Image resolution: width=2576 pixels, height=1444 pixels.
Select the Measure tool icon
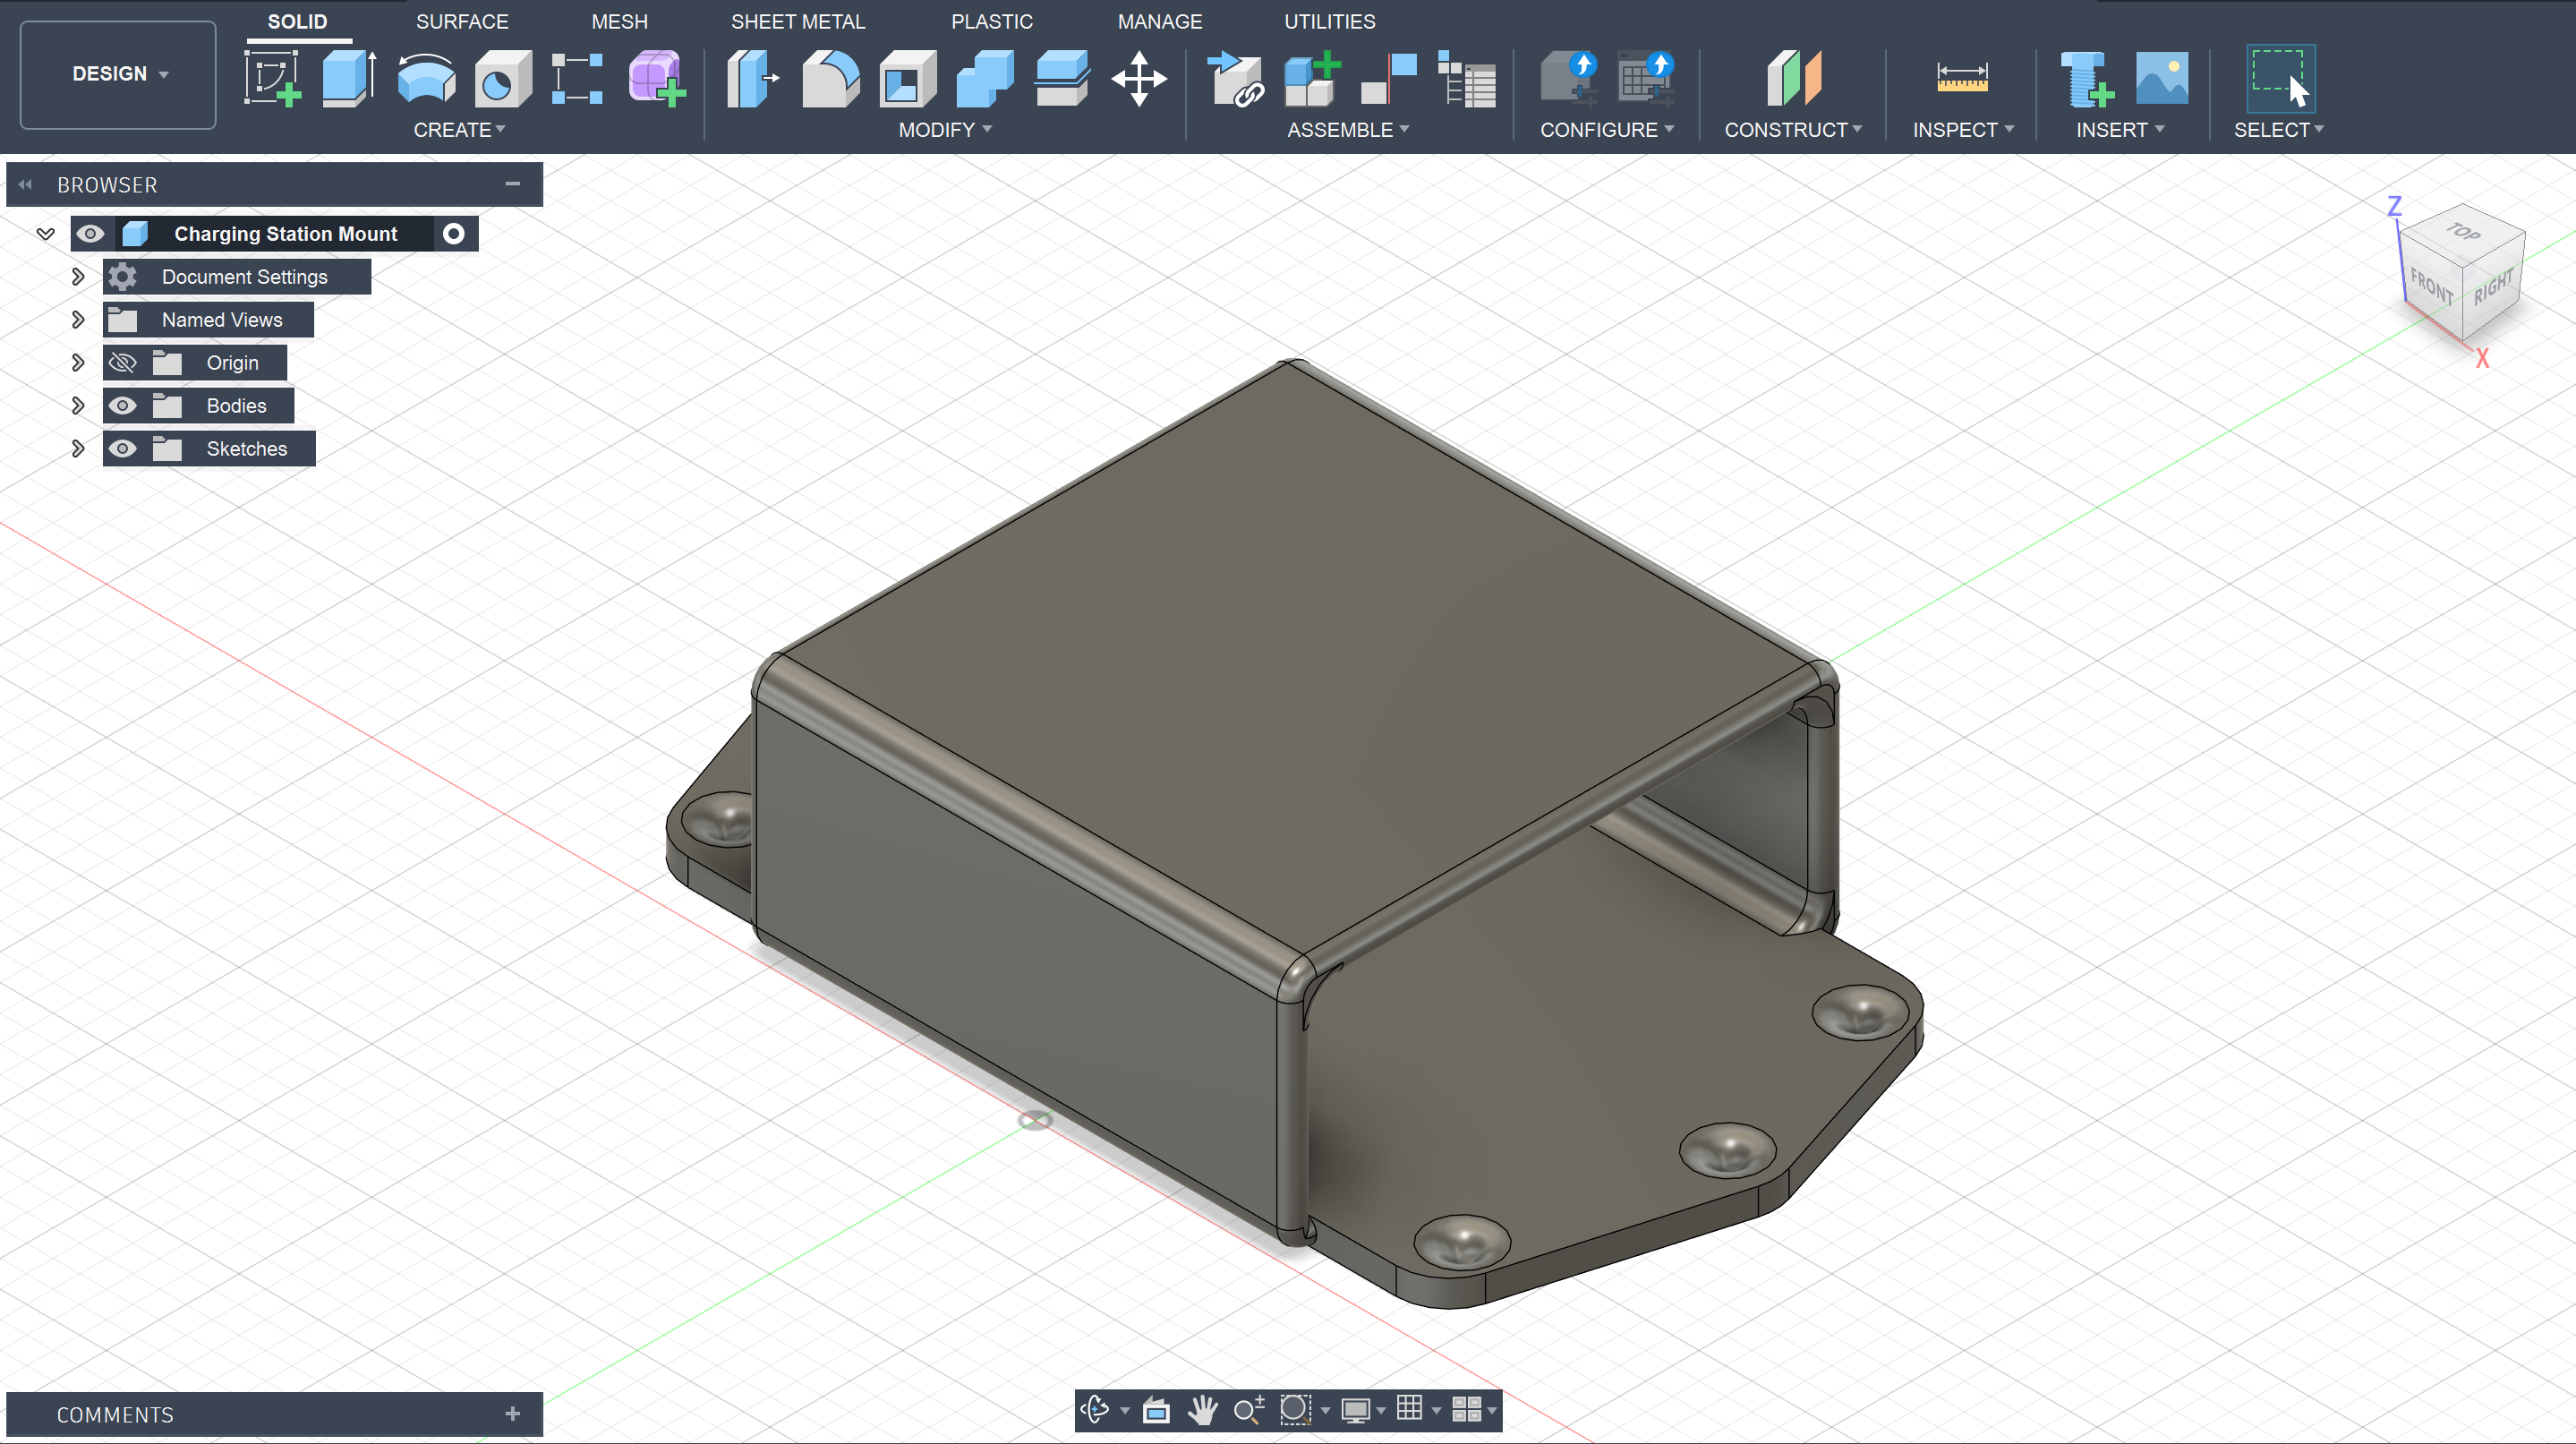click(x=1962, y=78)
